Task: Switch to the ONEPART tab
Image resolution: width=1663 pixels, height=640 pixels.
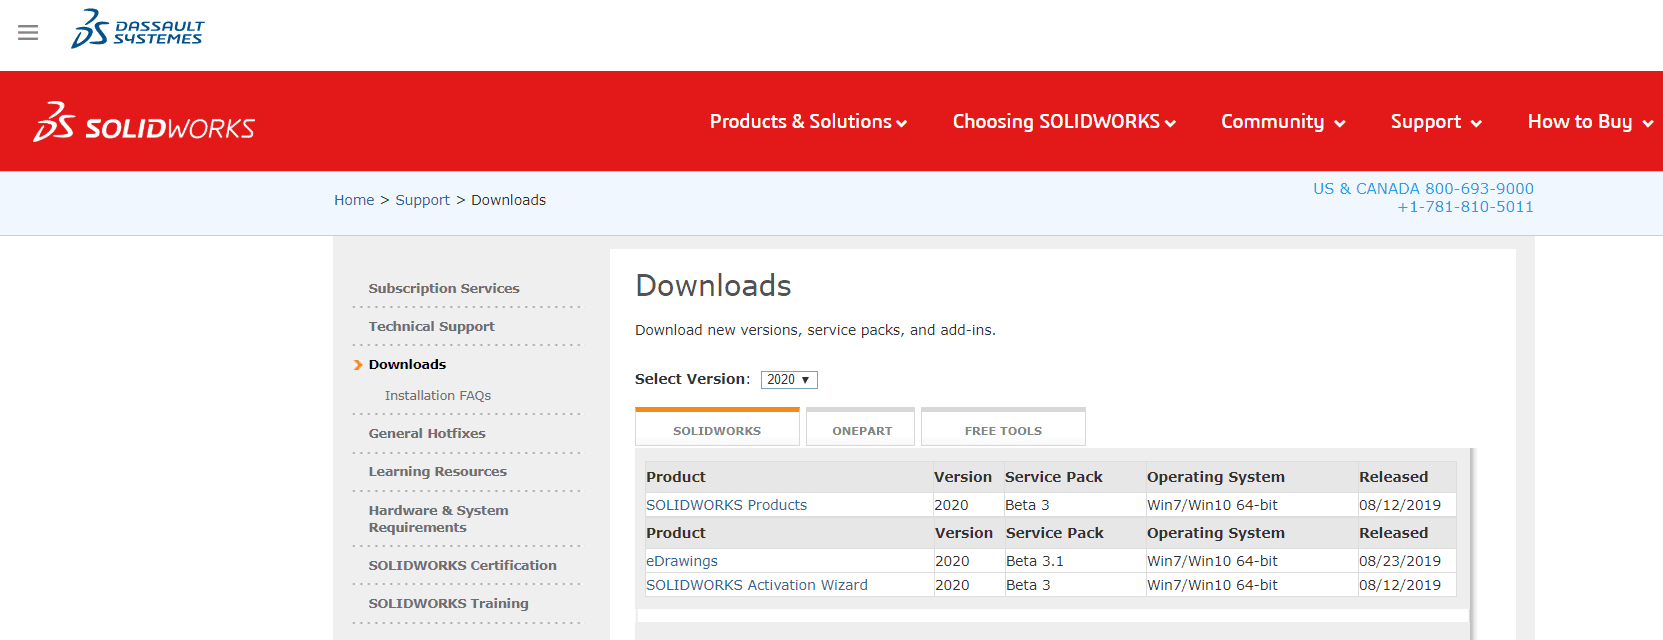Action: coord(861,428)
